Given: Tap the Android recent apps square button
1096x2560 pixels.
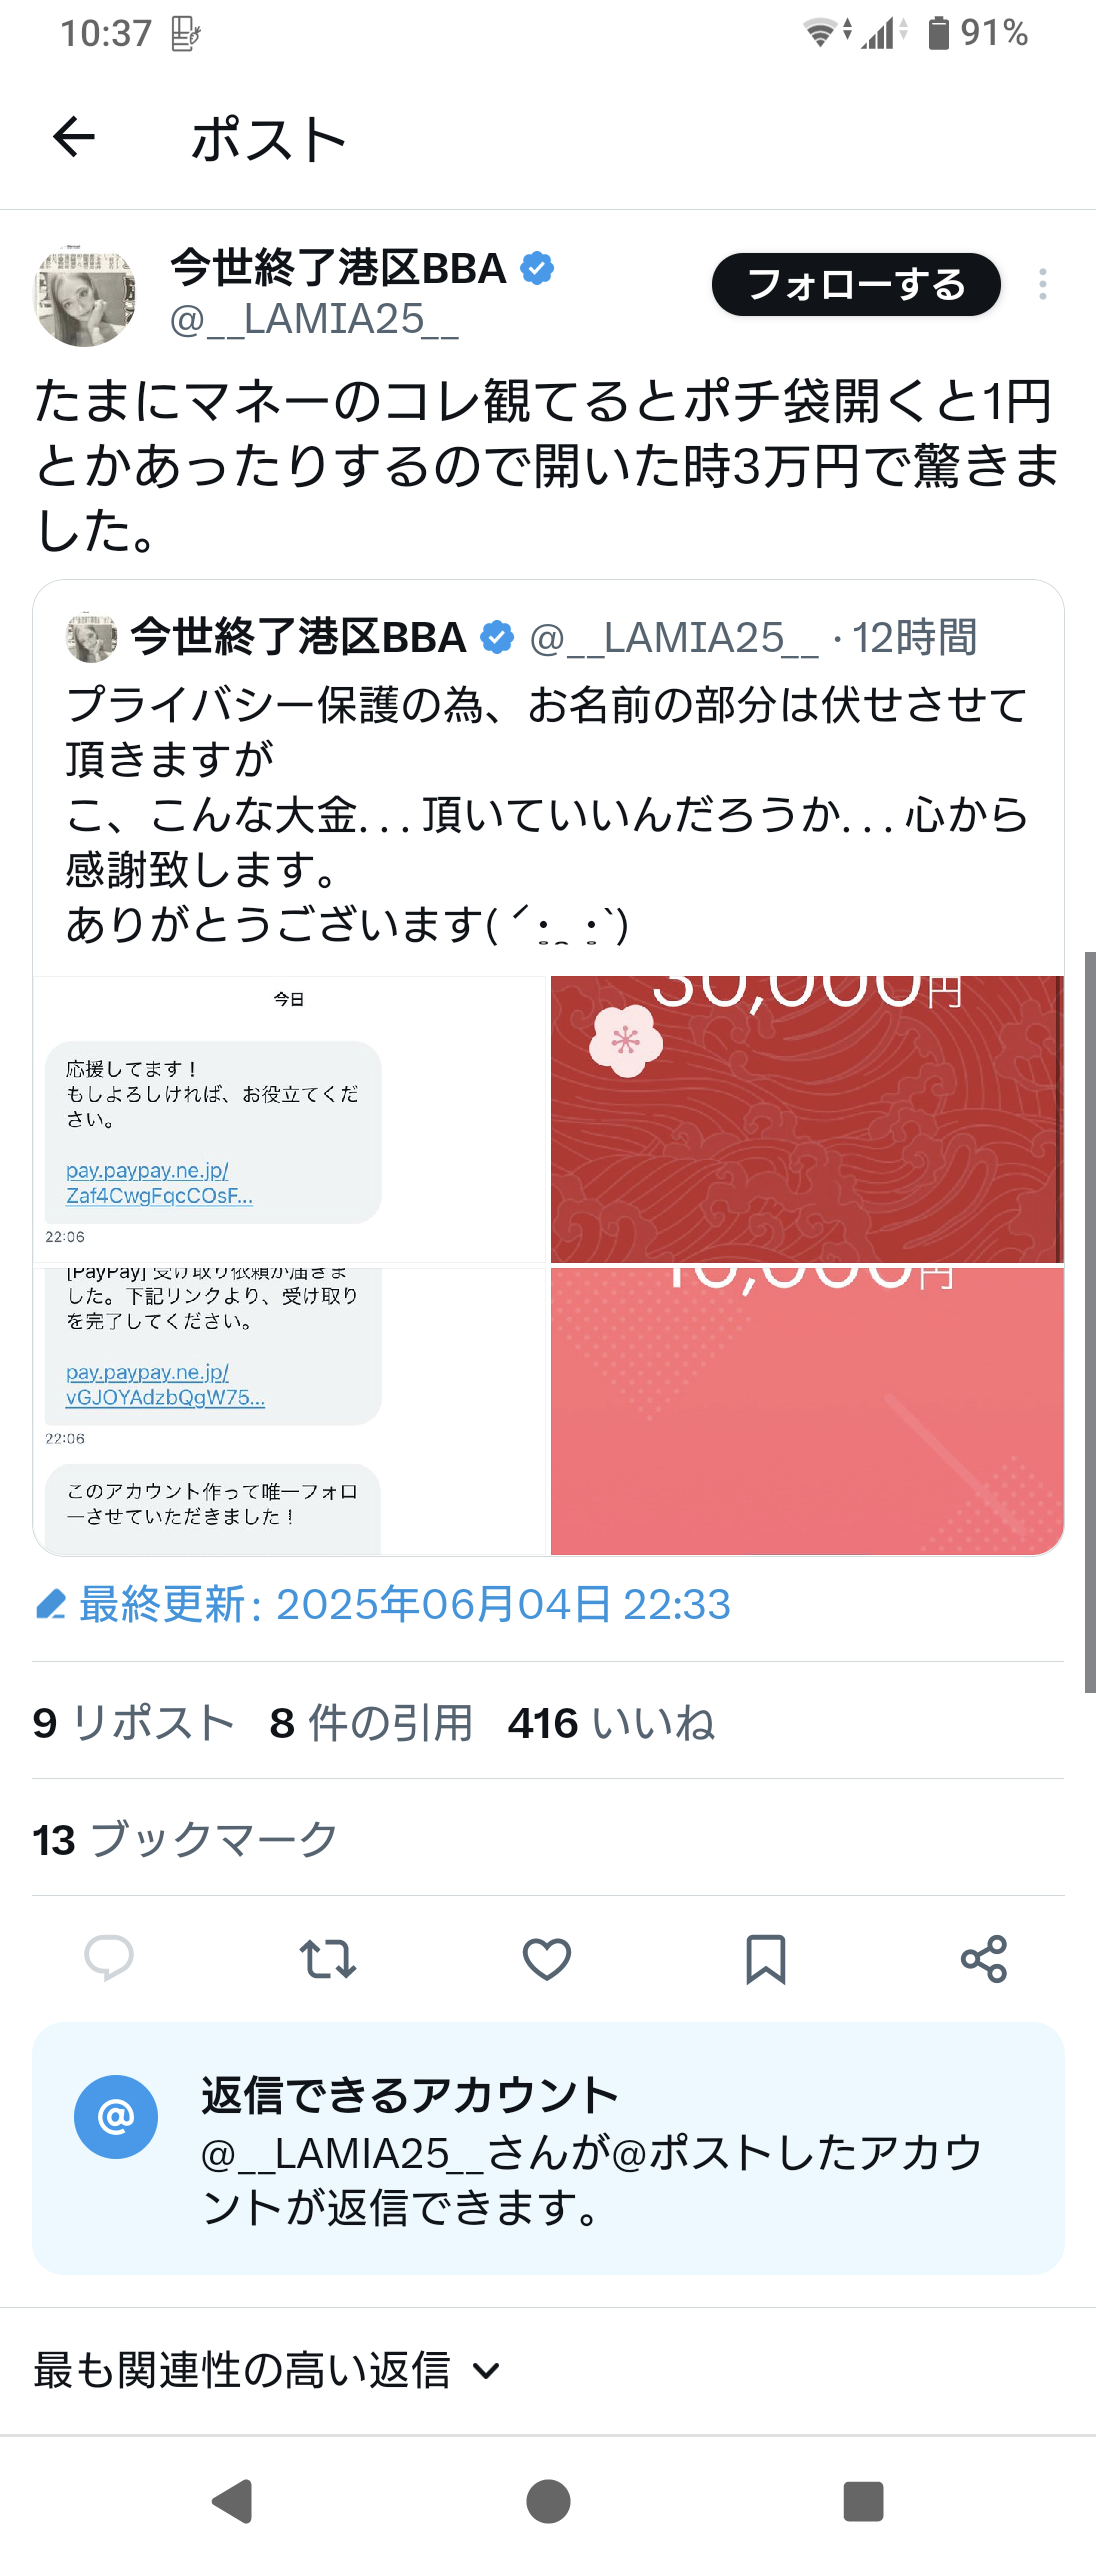Looking at the screenshot, I should click(x=864, y=2501).
